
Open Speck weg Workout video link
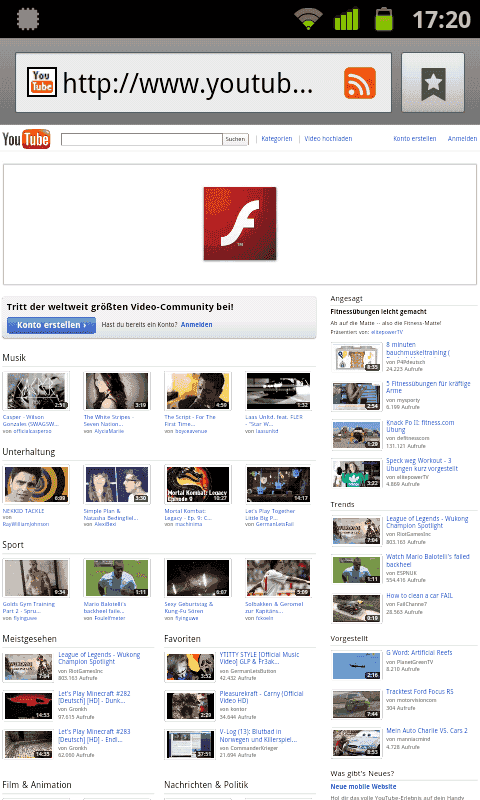pyautogui.click(x=422, y=465)
